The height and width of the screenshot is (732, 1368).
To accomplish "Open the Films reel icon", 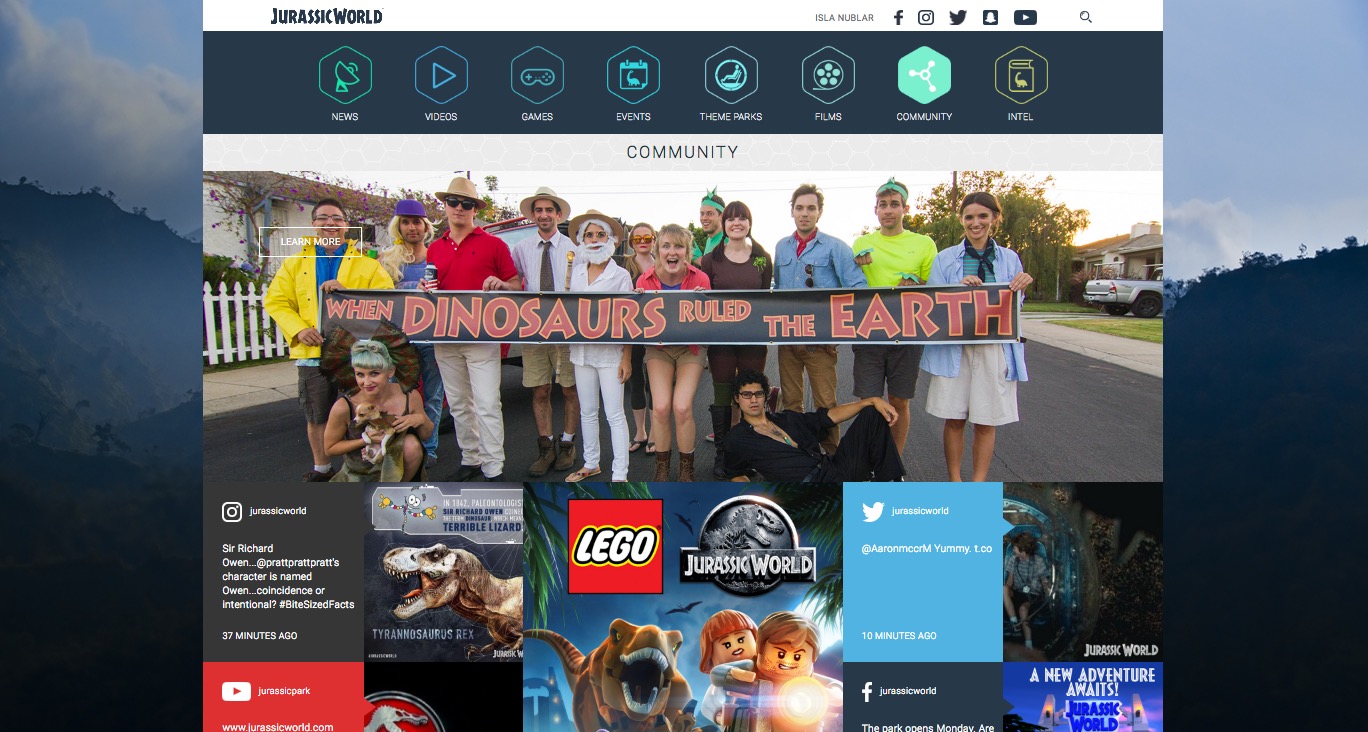I will (x=828, y=75).
